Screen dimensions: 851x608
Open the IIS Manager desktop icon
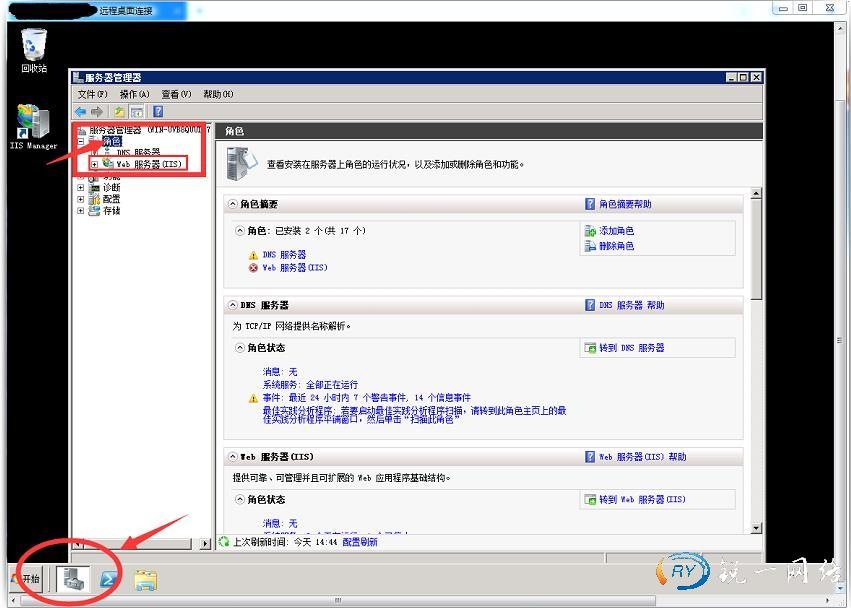tap(33, 124)
